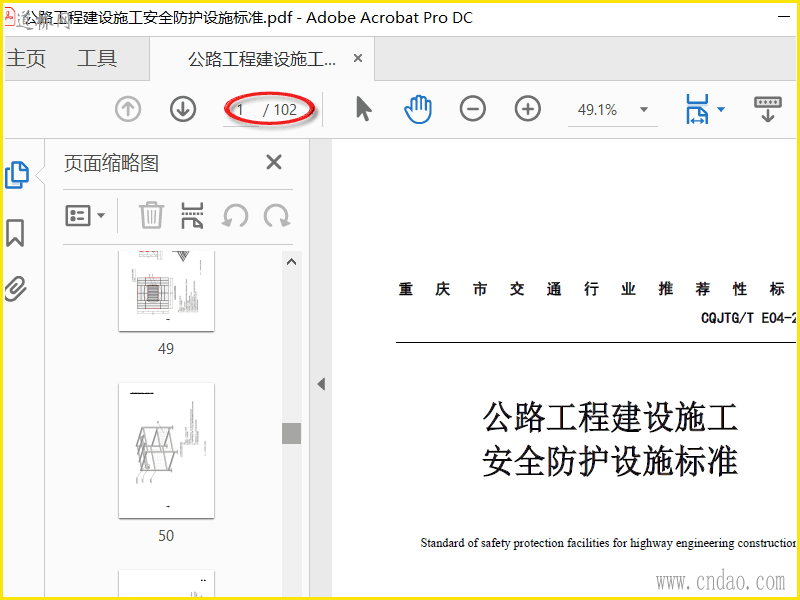Click the English subtitle line in document

(608, 543)
